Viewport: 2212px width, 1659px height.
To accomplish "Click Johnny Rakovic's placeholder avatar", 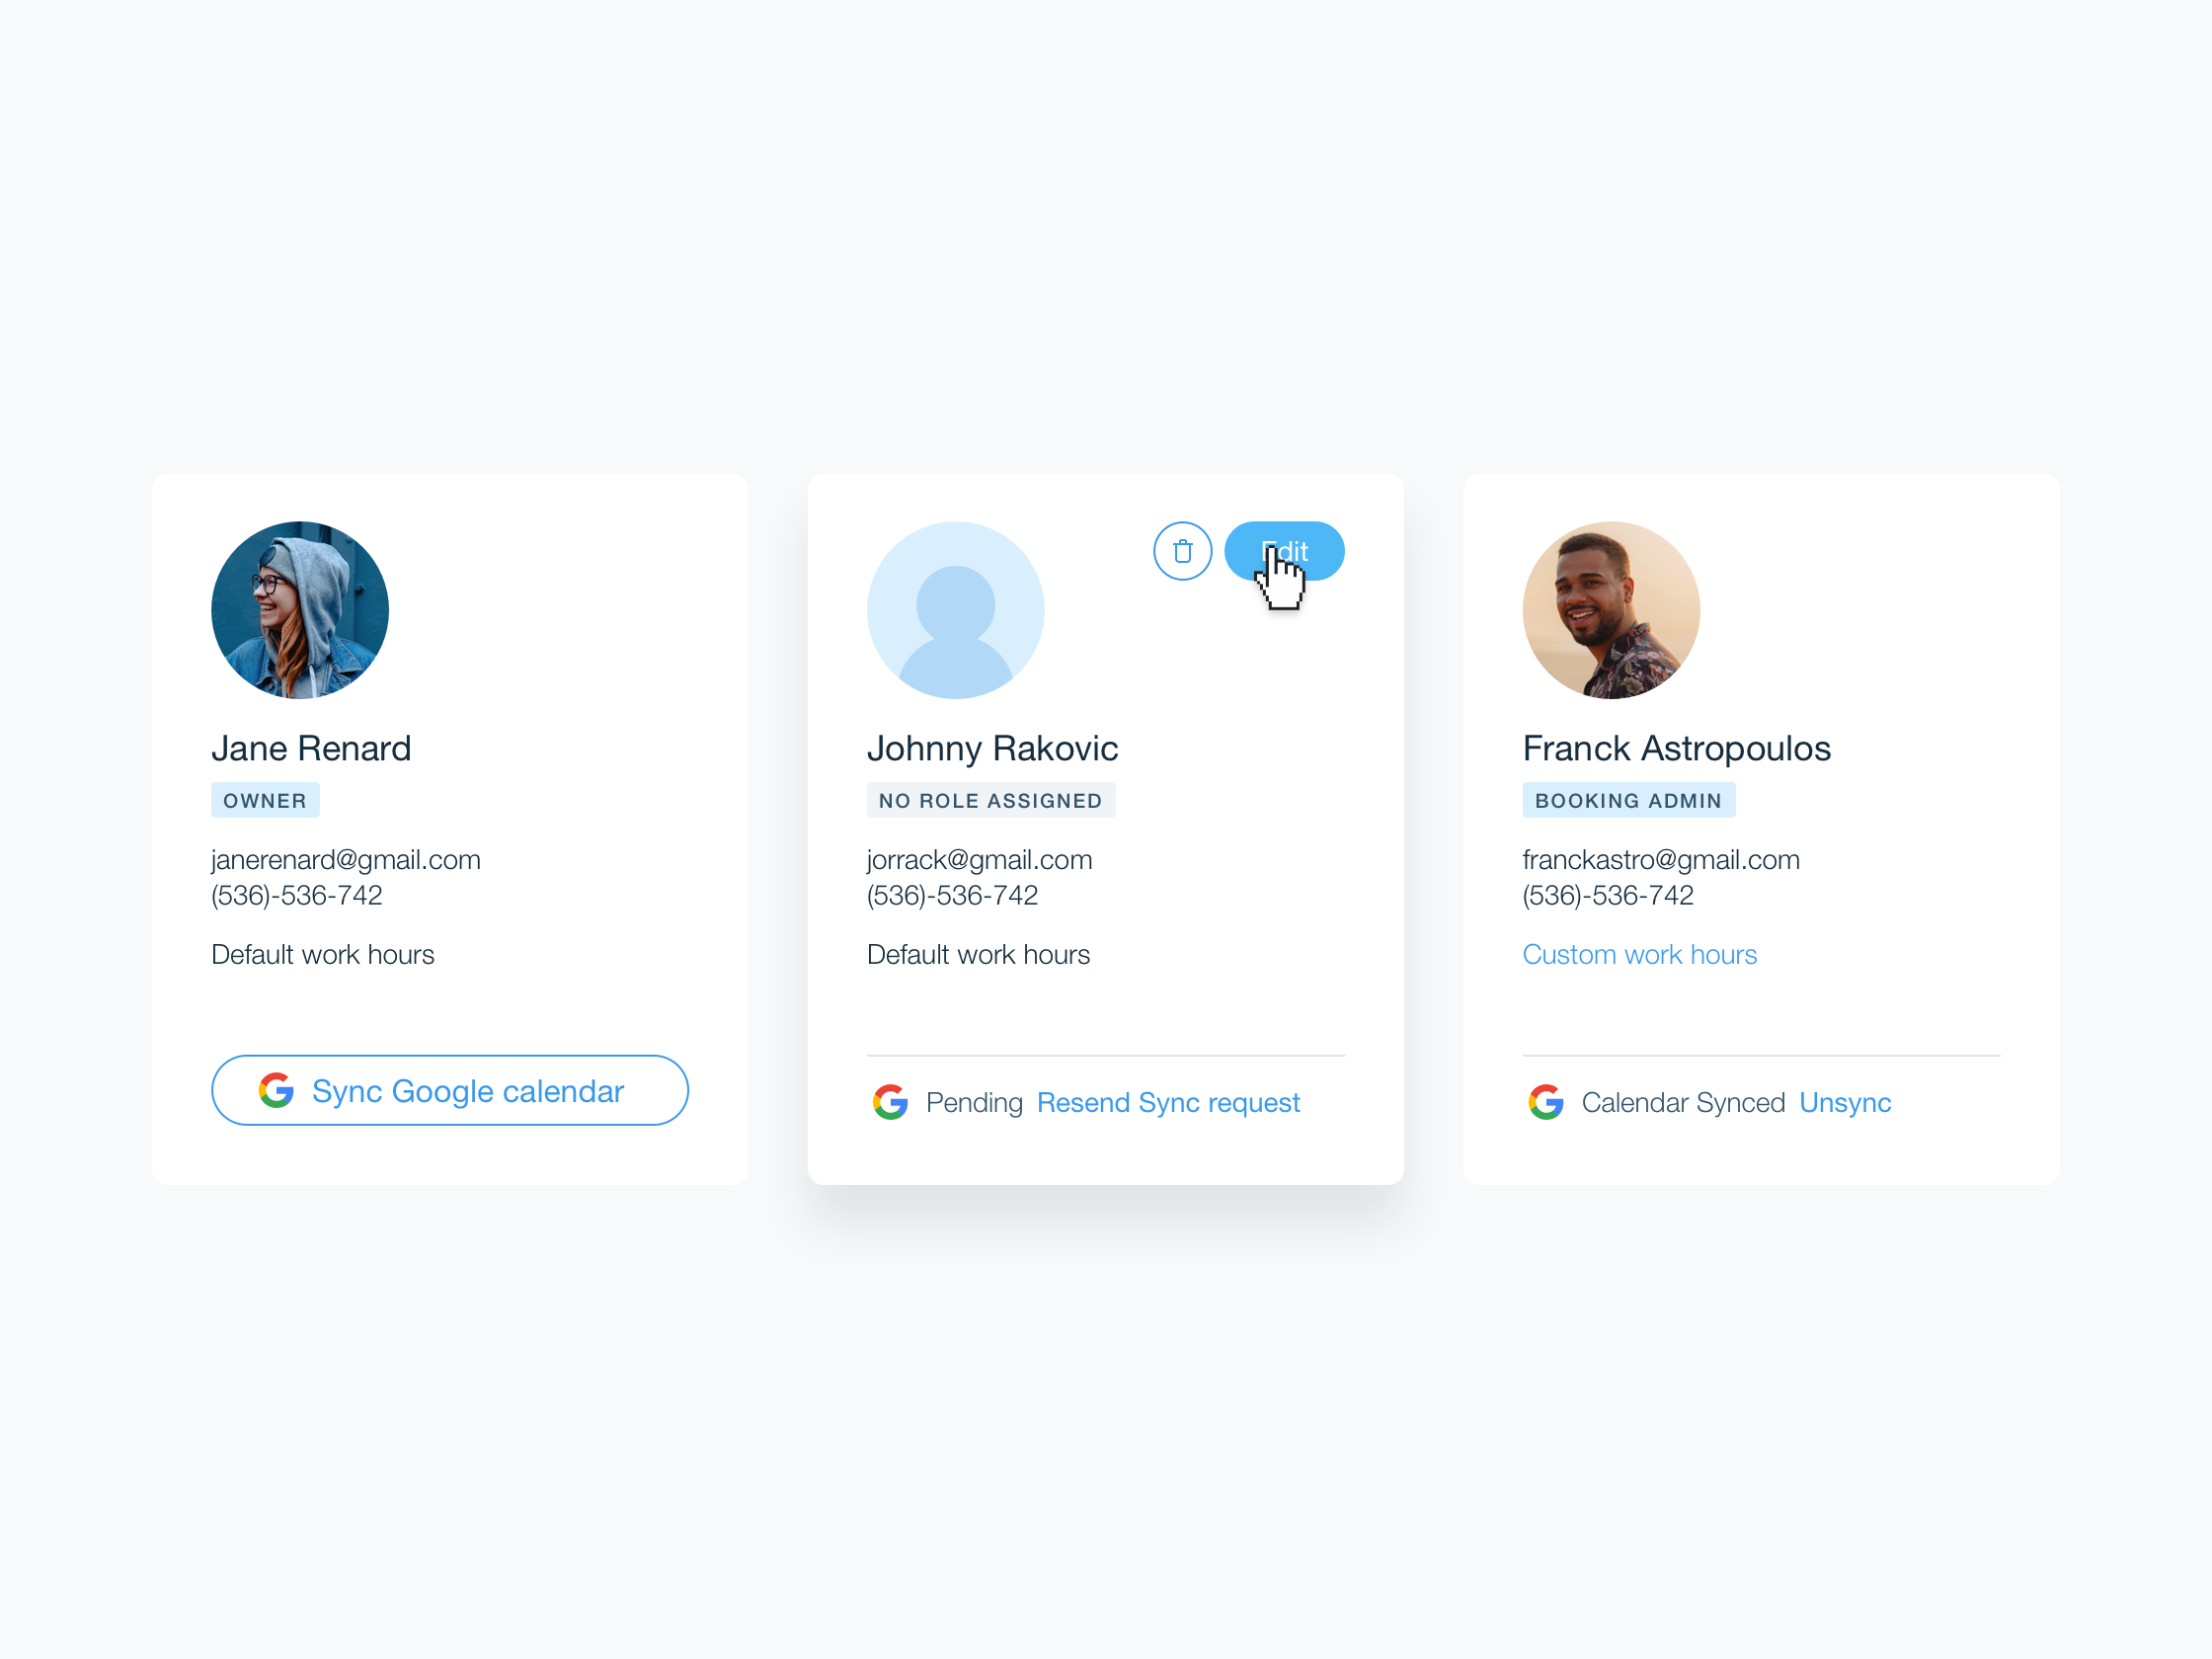I will (955, 610).
